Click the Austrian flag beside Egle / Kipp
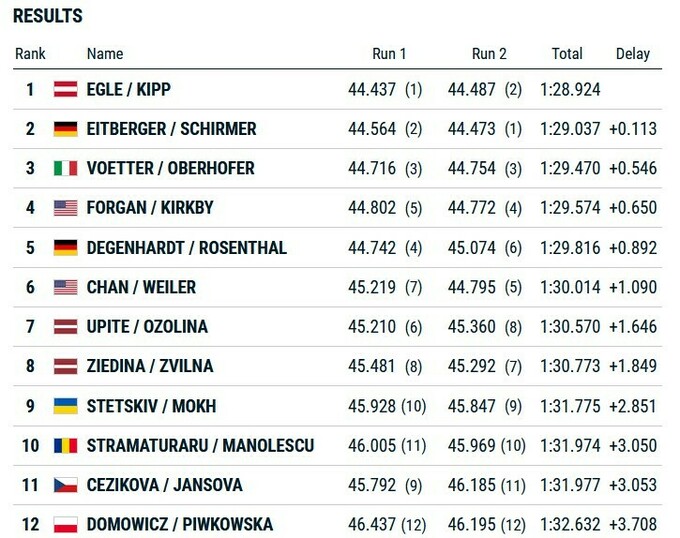This screenshot has width=680, height=538. coord(65,90)
